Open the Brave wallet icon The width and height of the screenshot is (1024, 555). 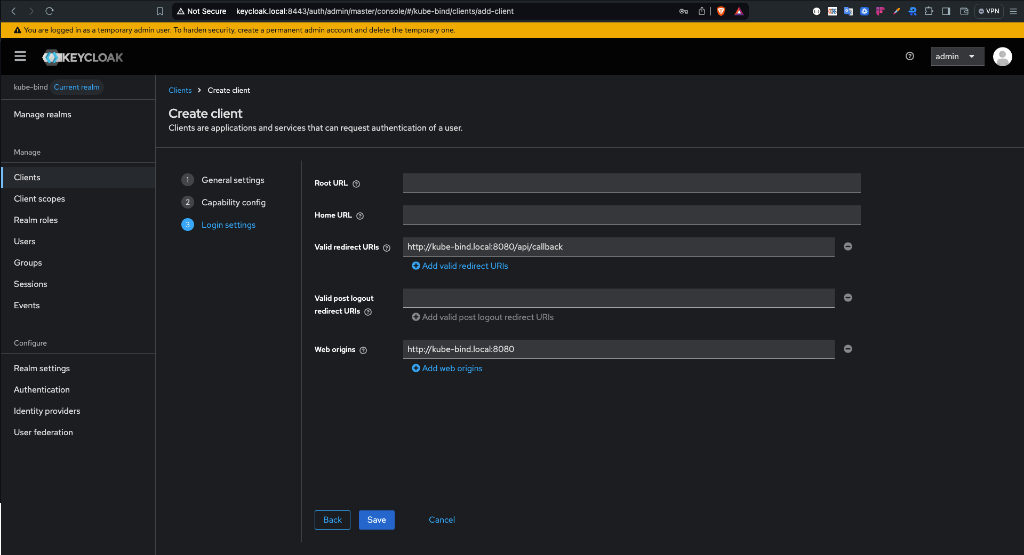[964, 11]
